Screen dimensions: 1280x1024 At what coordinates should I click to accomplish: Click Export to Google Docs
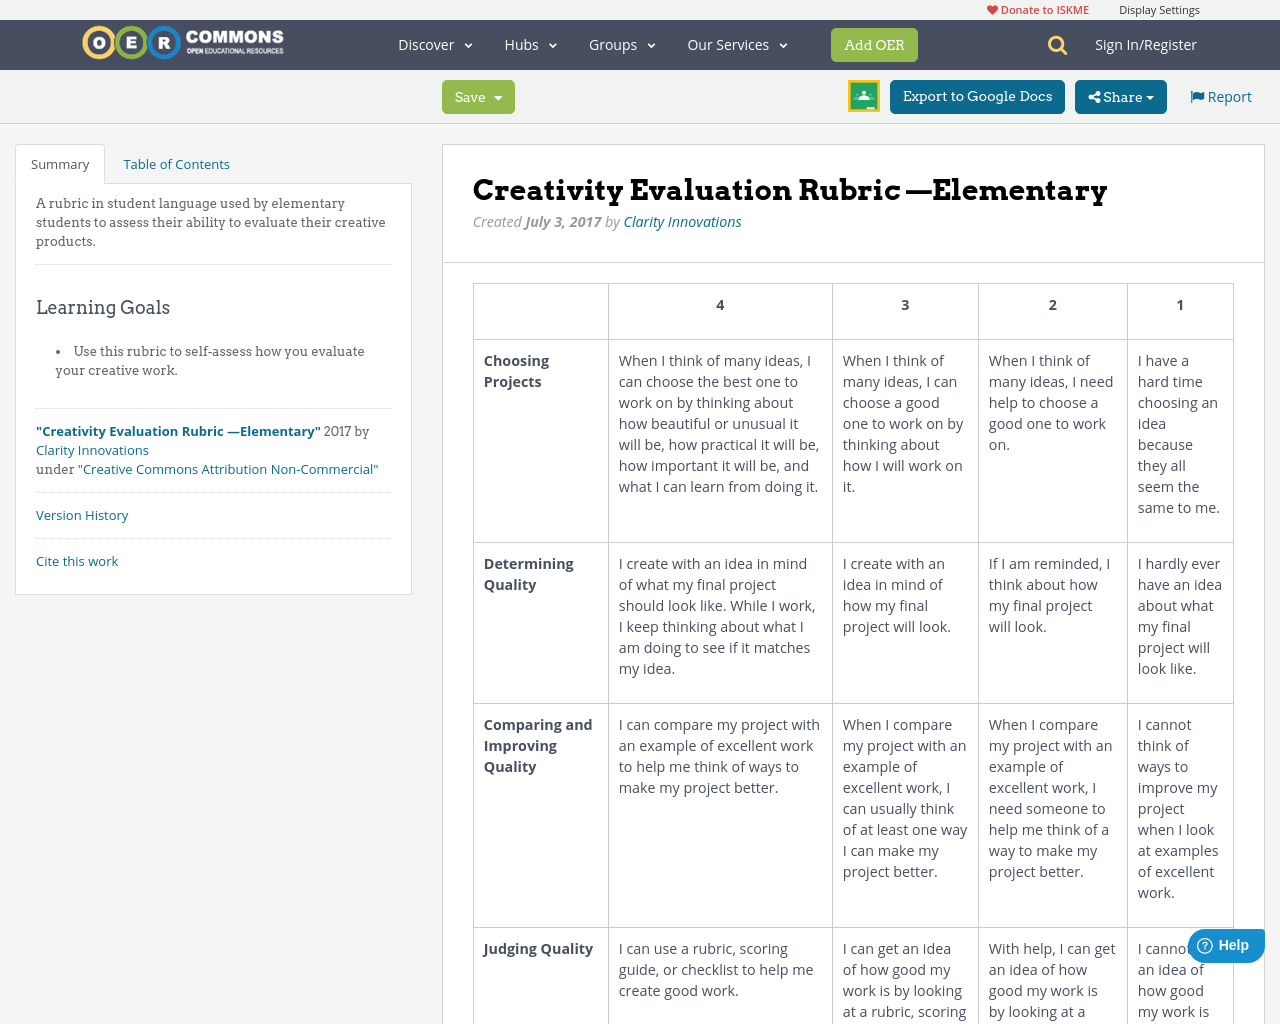[977, 96]
